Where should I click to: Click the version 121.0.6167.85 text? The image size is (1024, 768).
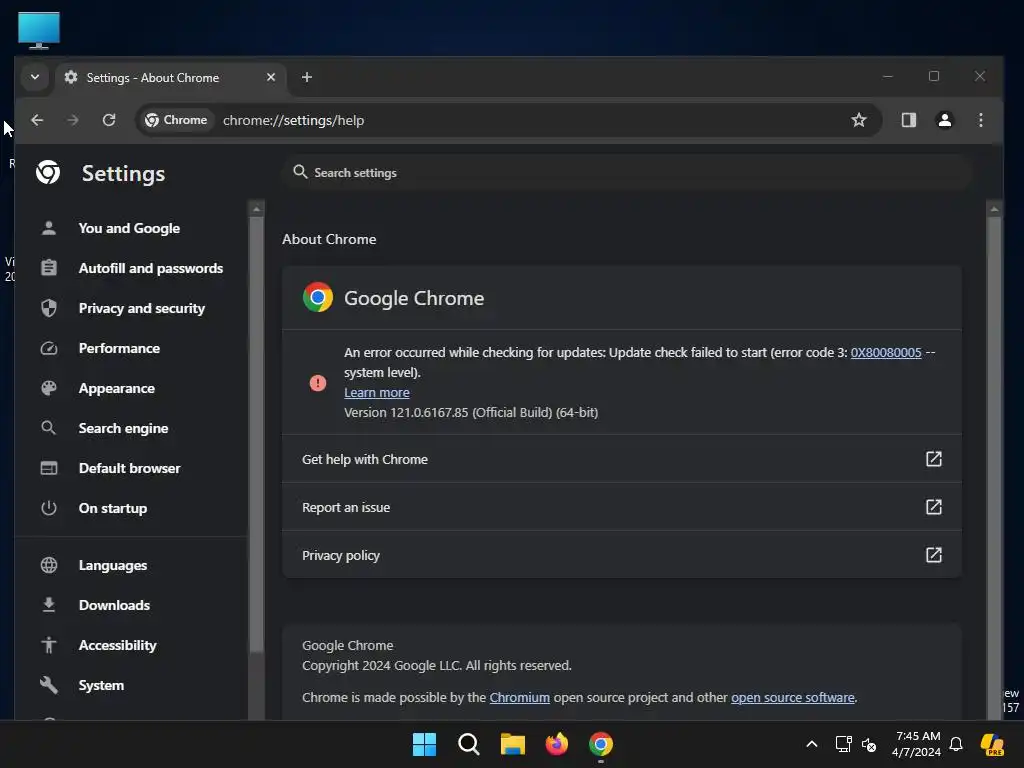471,413
